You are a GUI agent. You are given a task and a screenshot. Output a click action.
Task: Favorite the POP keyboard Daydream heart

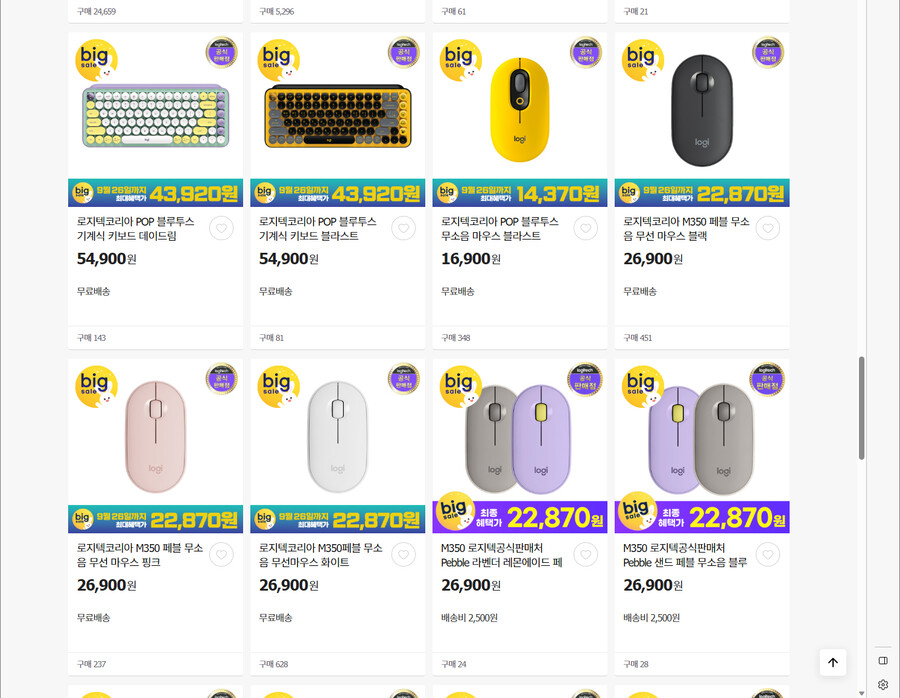221,228
